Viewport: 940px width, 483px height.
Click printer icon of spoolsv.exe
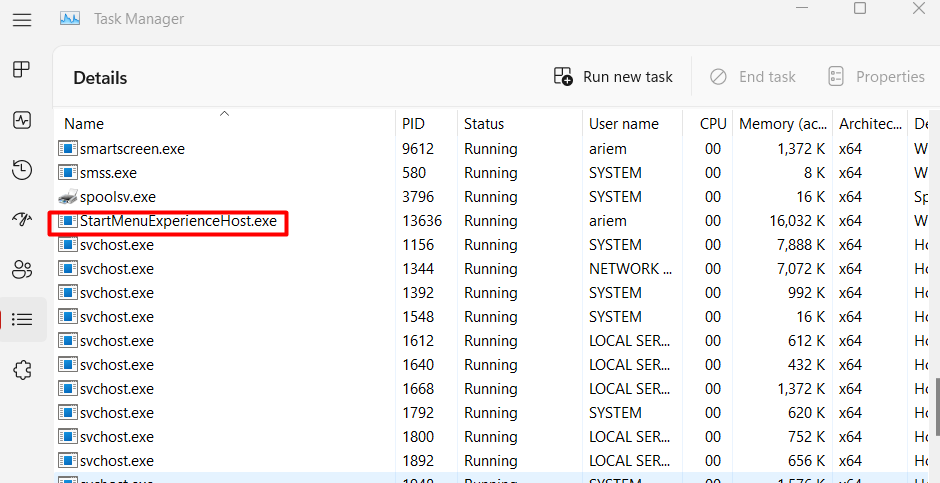pyautogui.click(x=68, y=197)
